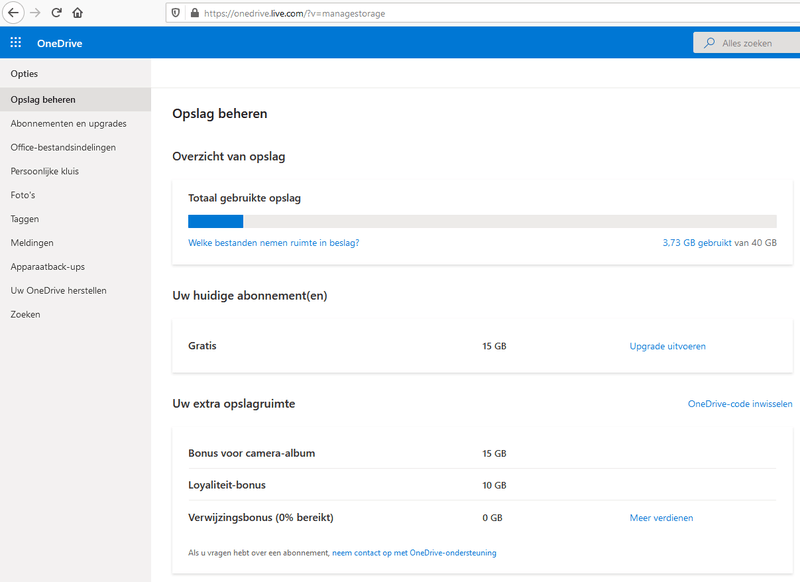Viewport: 800px width, 582px height.
Task: Click Verwijzingsbonus (0% bereikt) label
Action: click(x=261, y=518)
